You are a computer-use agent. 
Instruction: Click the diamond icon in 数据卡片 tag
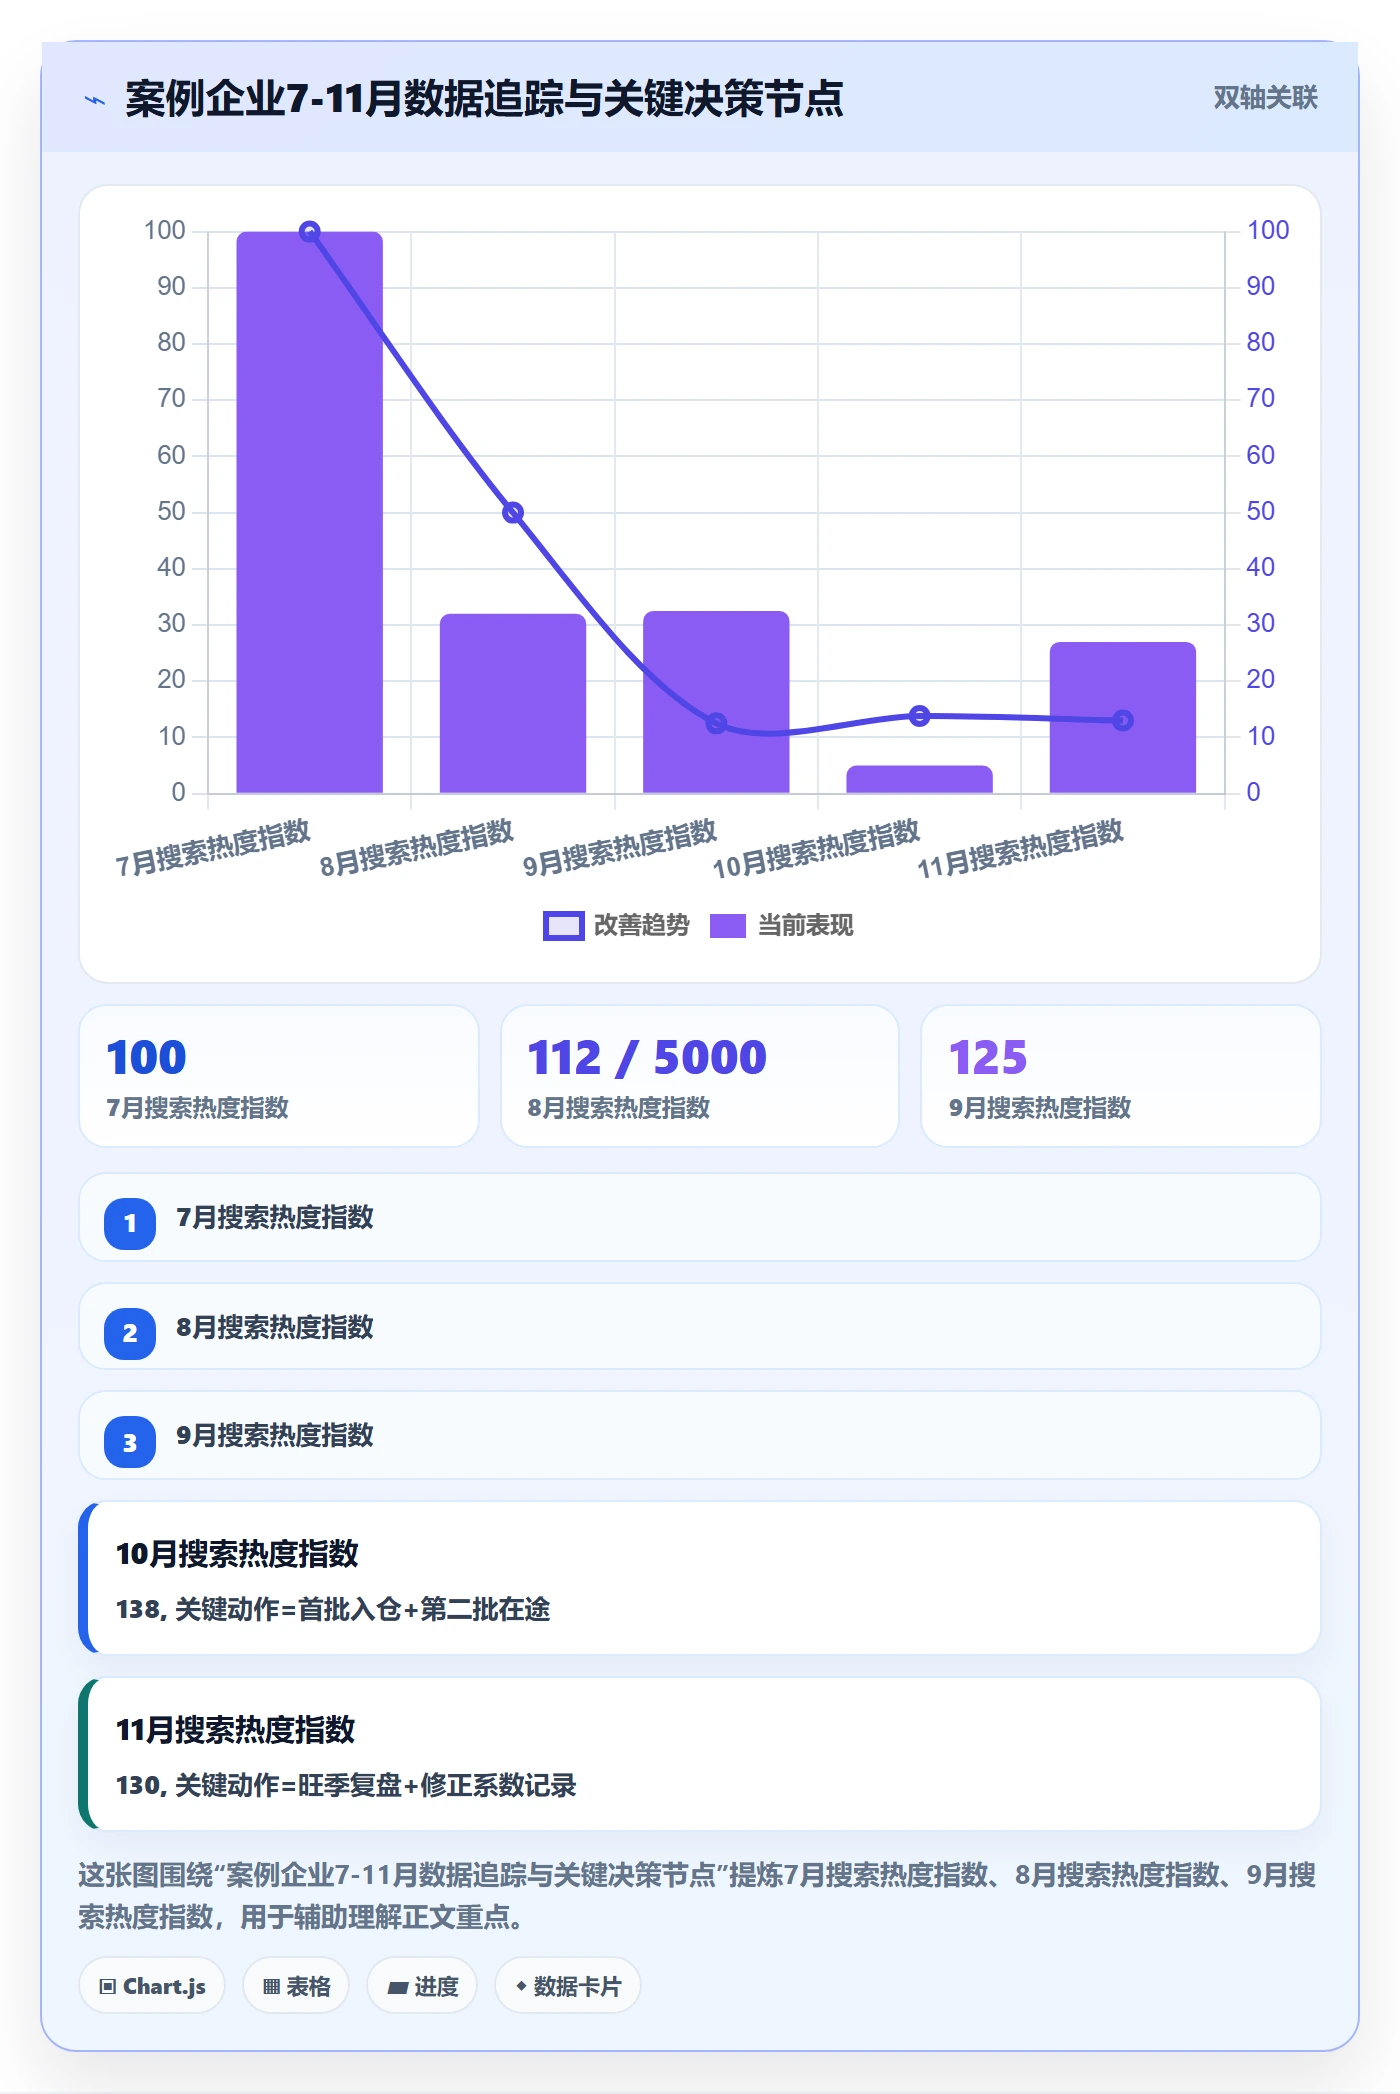coord(521,1987)
